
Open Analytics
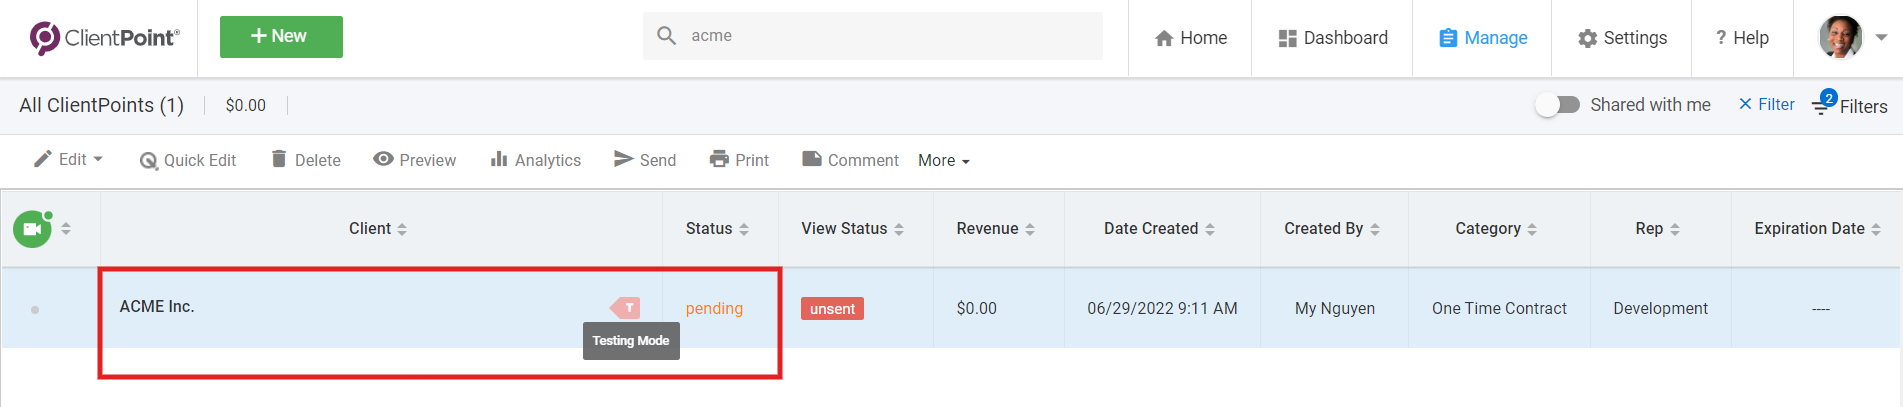click(535, 160)
